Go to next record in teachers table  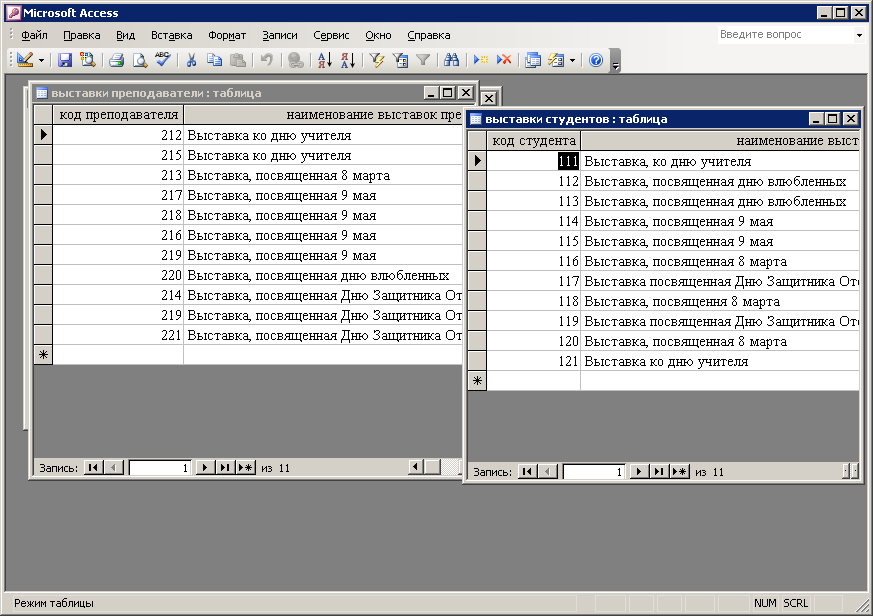(x=205, y=468)
